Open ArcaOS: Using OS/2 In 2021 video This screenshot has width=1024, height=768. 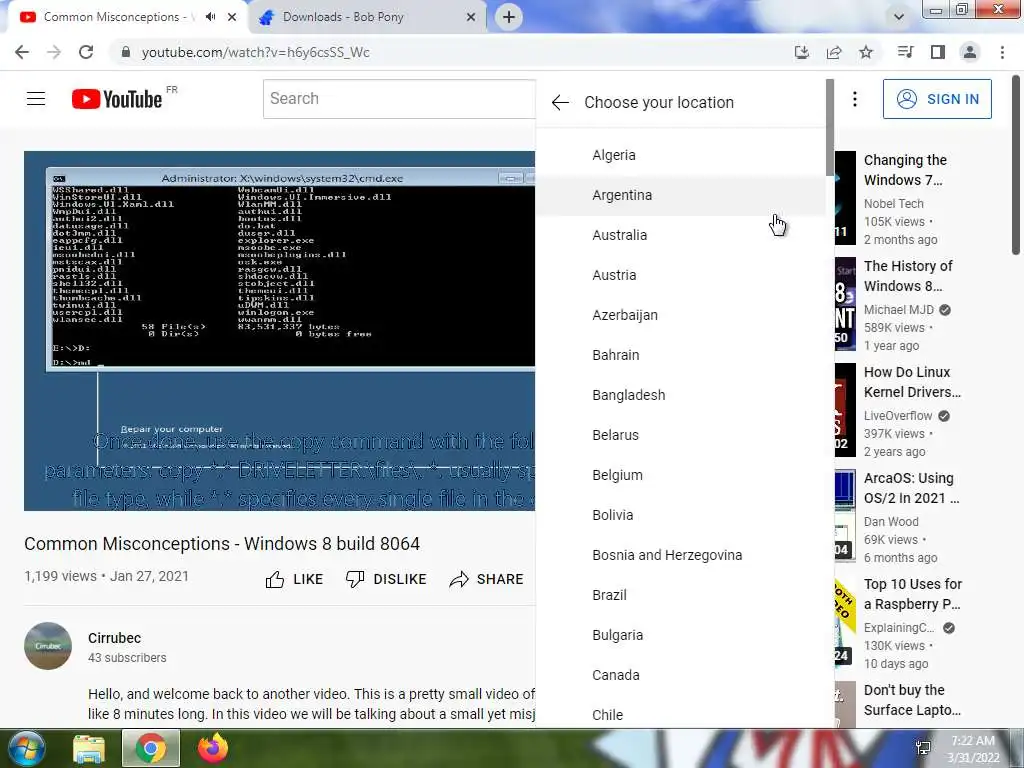coord(912,488)
